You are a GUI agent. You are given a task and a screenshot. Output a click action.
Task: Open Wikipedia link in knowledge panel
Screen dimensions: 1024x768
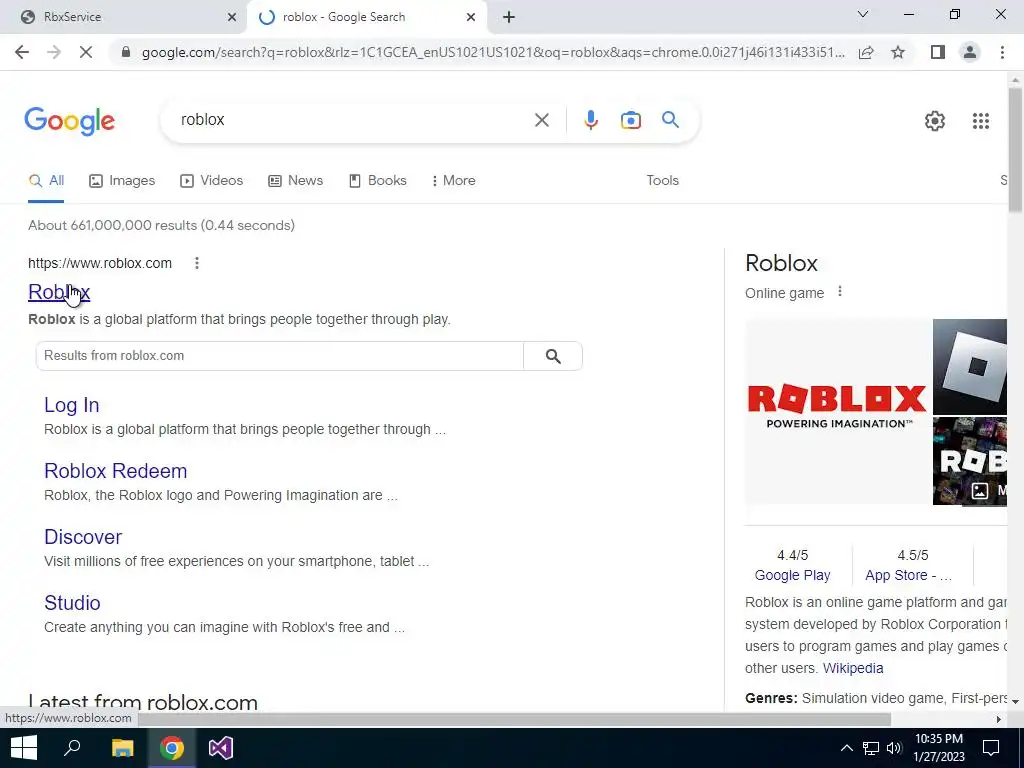[853, 668]
